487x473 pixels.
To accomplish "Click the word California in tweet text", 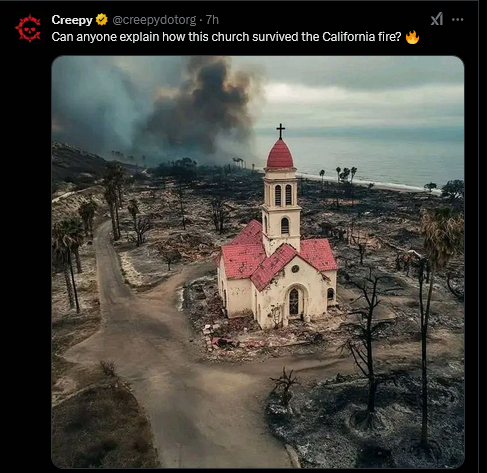I will pos(348,37).
